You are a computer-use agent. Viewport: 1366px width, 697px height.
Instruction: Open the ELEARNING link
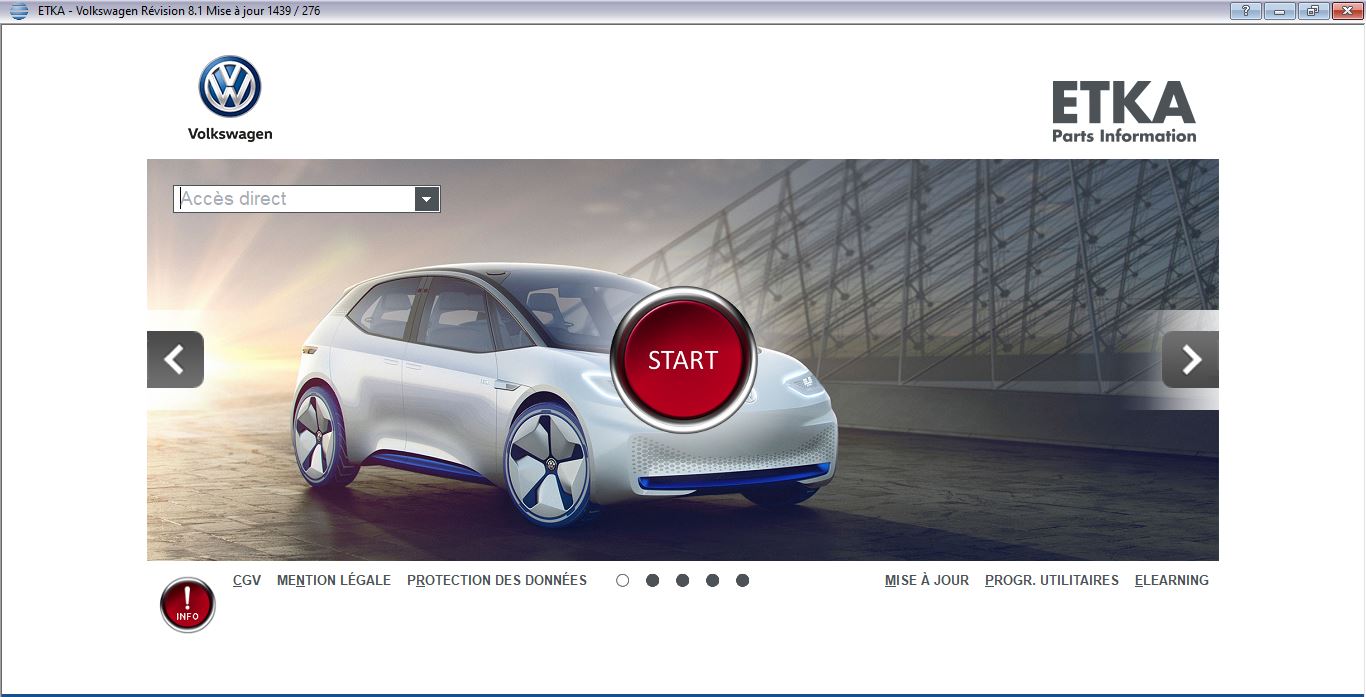click(1172, 580)
